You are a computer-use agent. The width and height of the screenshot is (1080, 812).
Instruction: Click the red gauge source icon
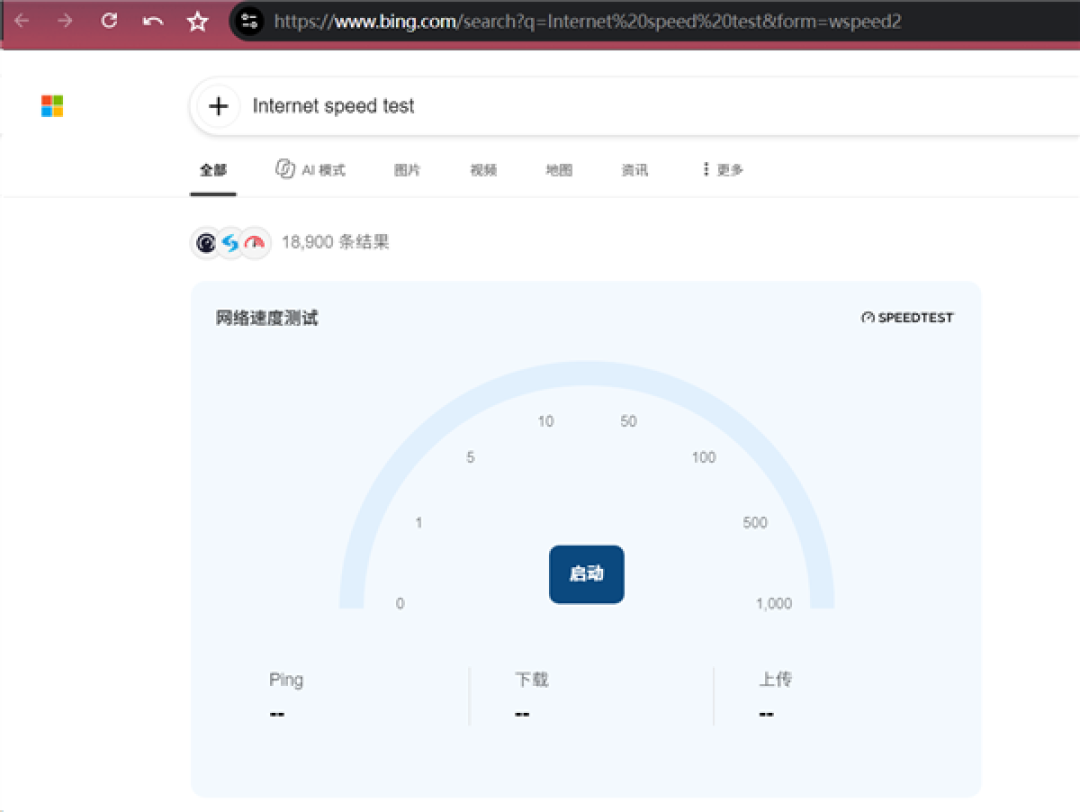coord(256,242)
